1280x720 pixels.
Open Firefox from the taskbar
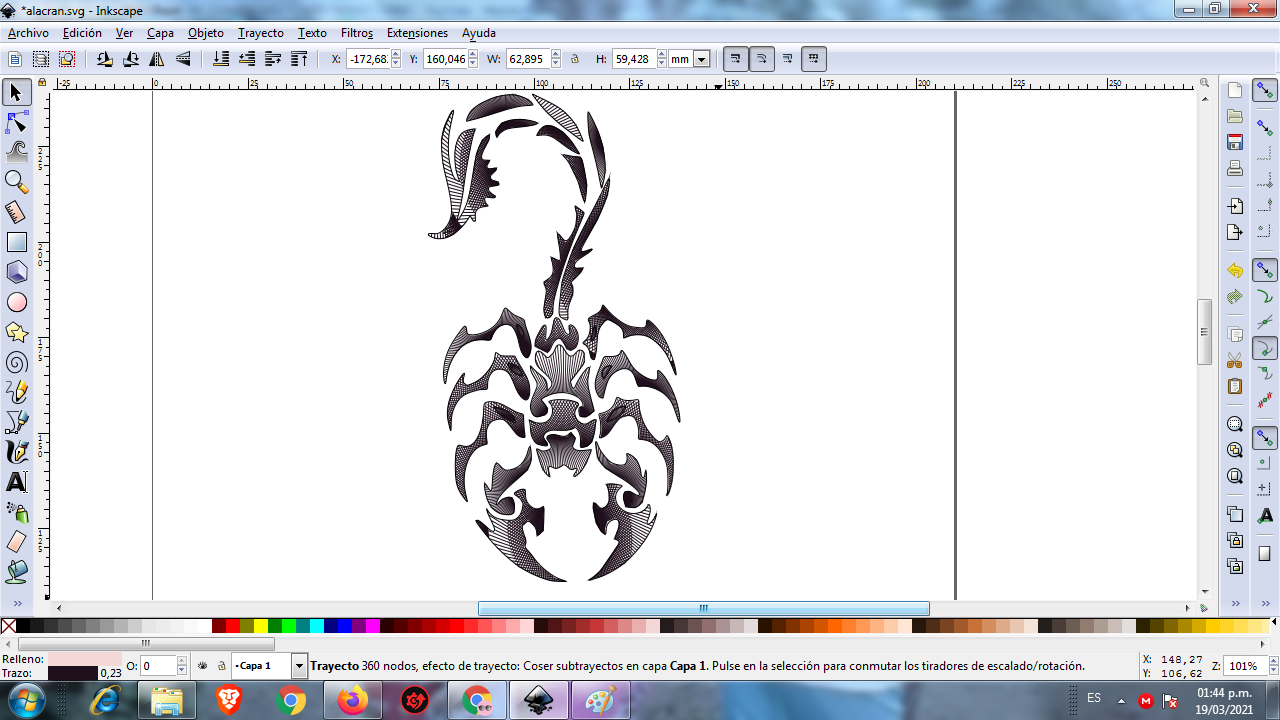coord(352,700)
